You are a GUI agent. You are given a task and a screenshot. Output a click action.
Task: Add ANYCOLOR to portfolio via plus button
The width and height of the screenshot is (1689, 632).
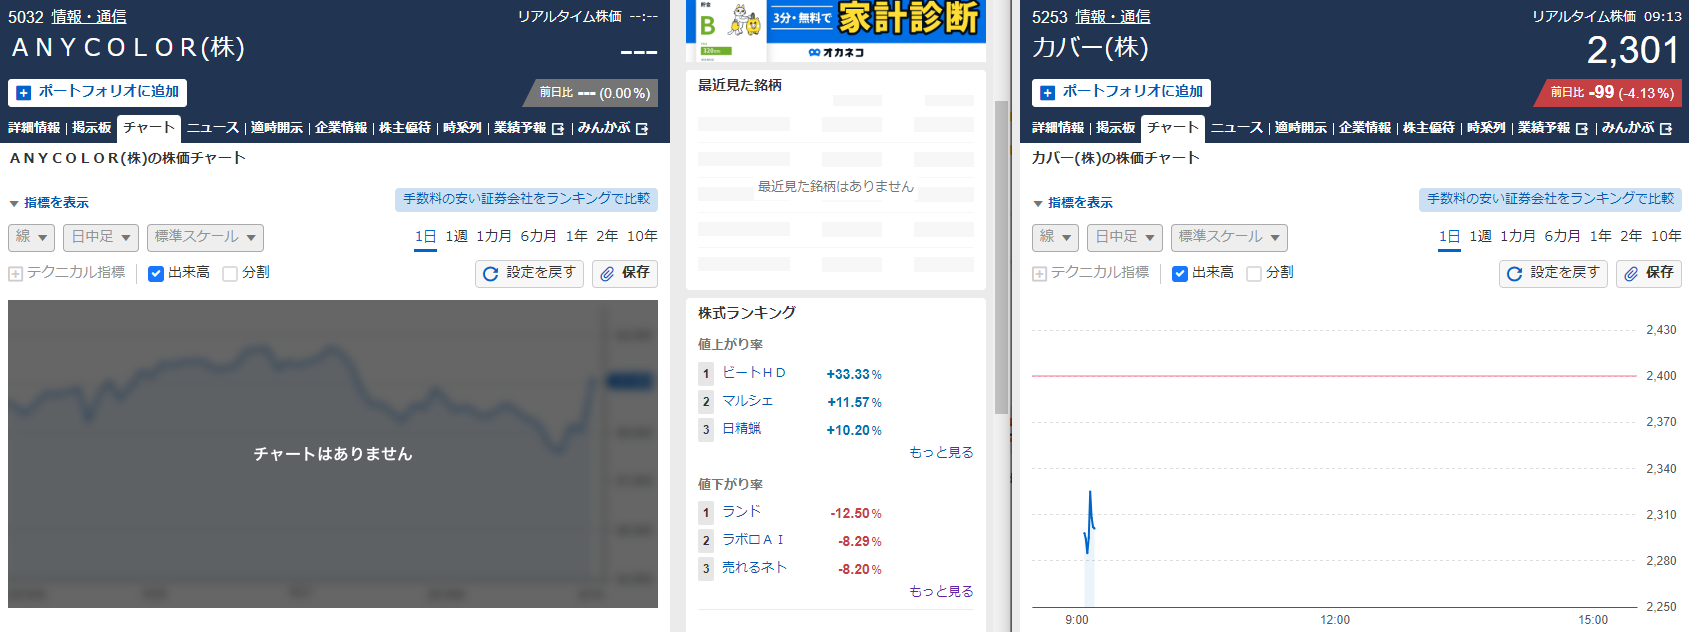pyautogui.click(x=24, y=92)
